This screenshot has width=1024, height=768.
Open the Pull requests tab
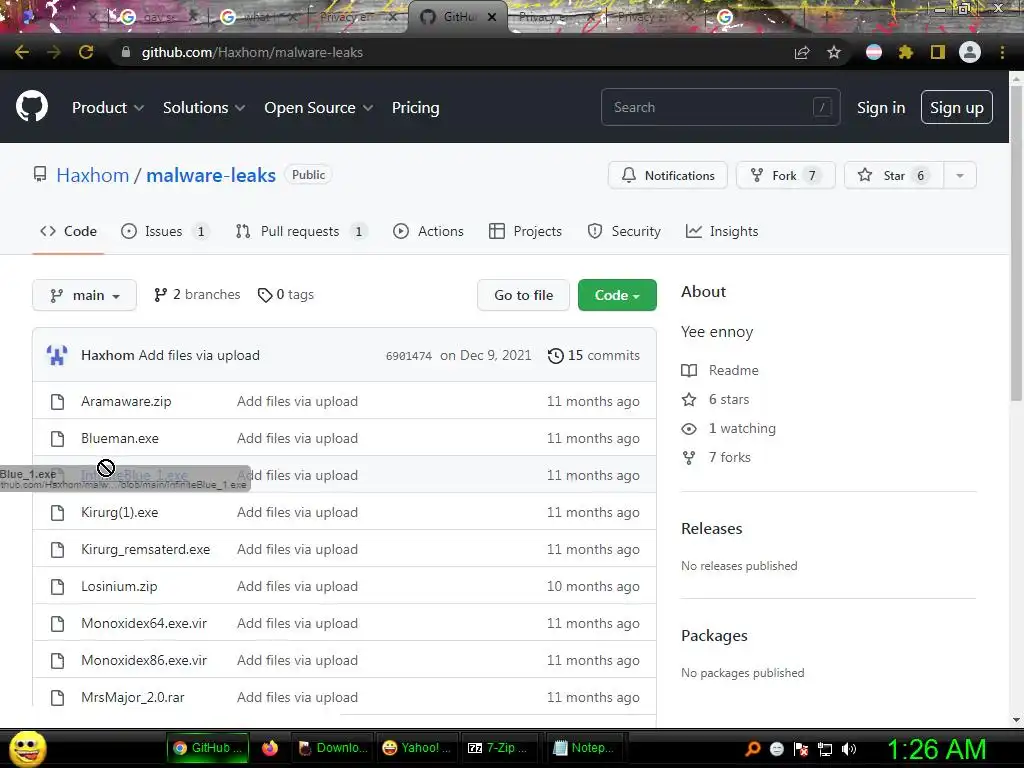(x=301, y=231)
